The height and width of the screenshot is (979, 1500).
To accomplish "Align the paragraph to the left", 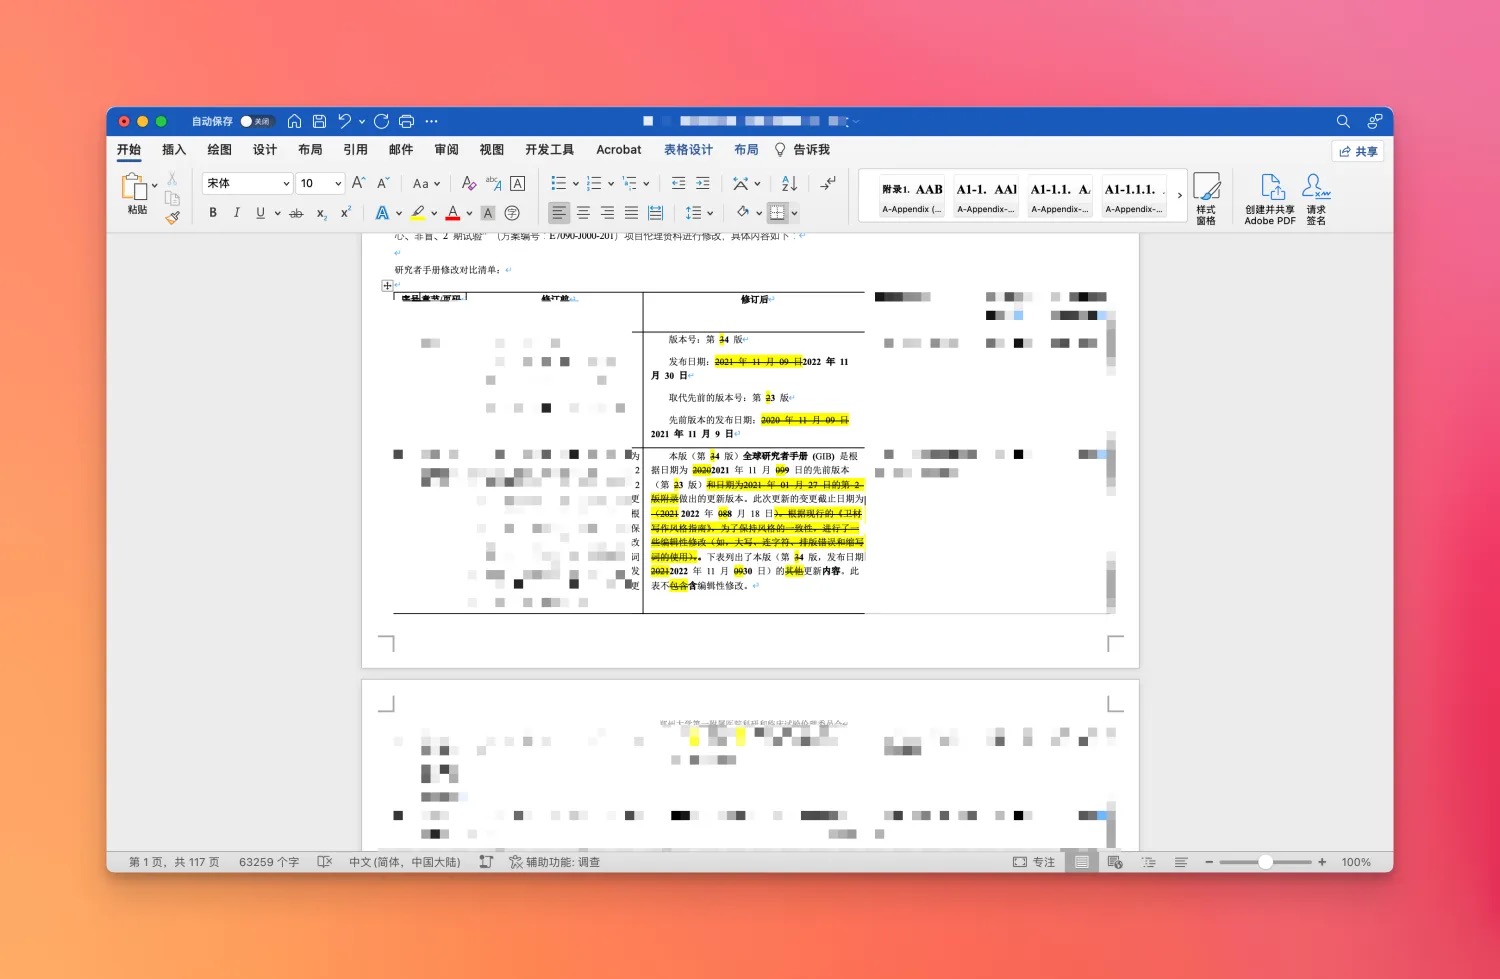I will (559, 213).
